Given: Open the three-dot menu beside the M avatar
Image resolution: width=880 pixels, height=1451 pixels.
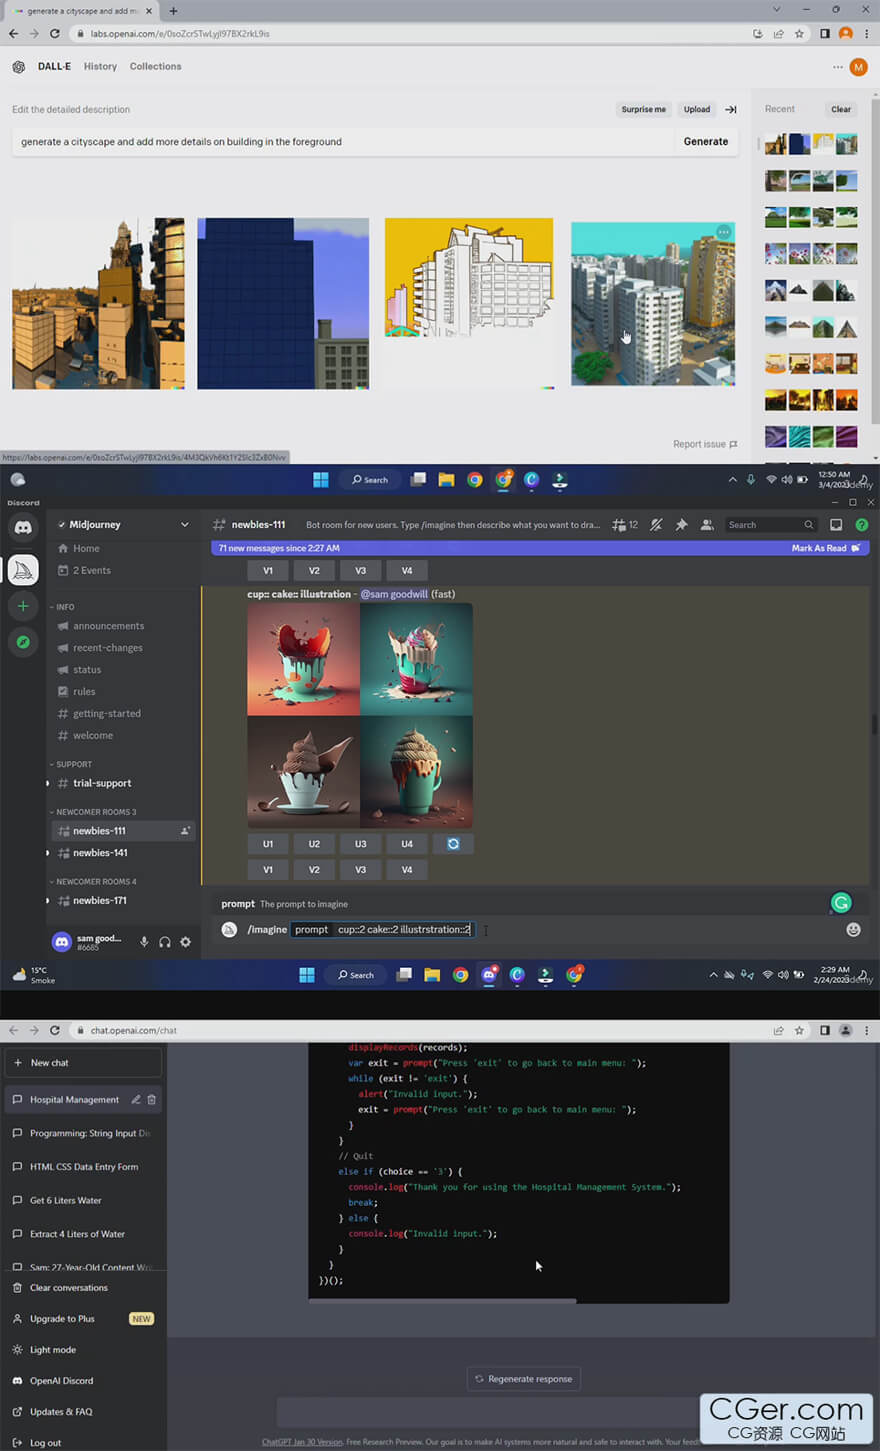Looking at the screenshot, I should pos(837,67).
